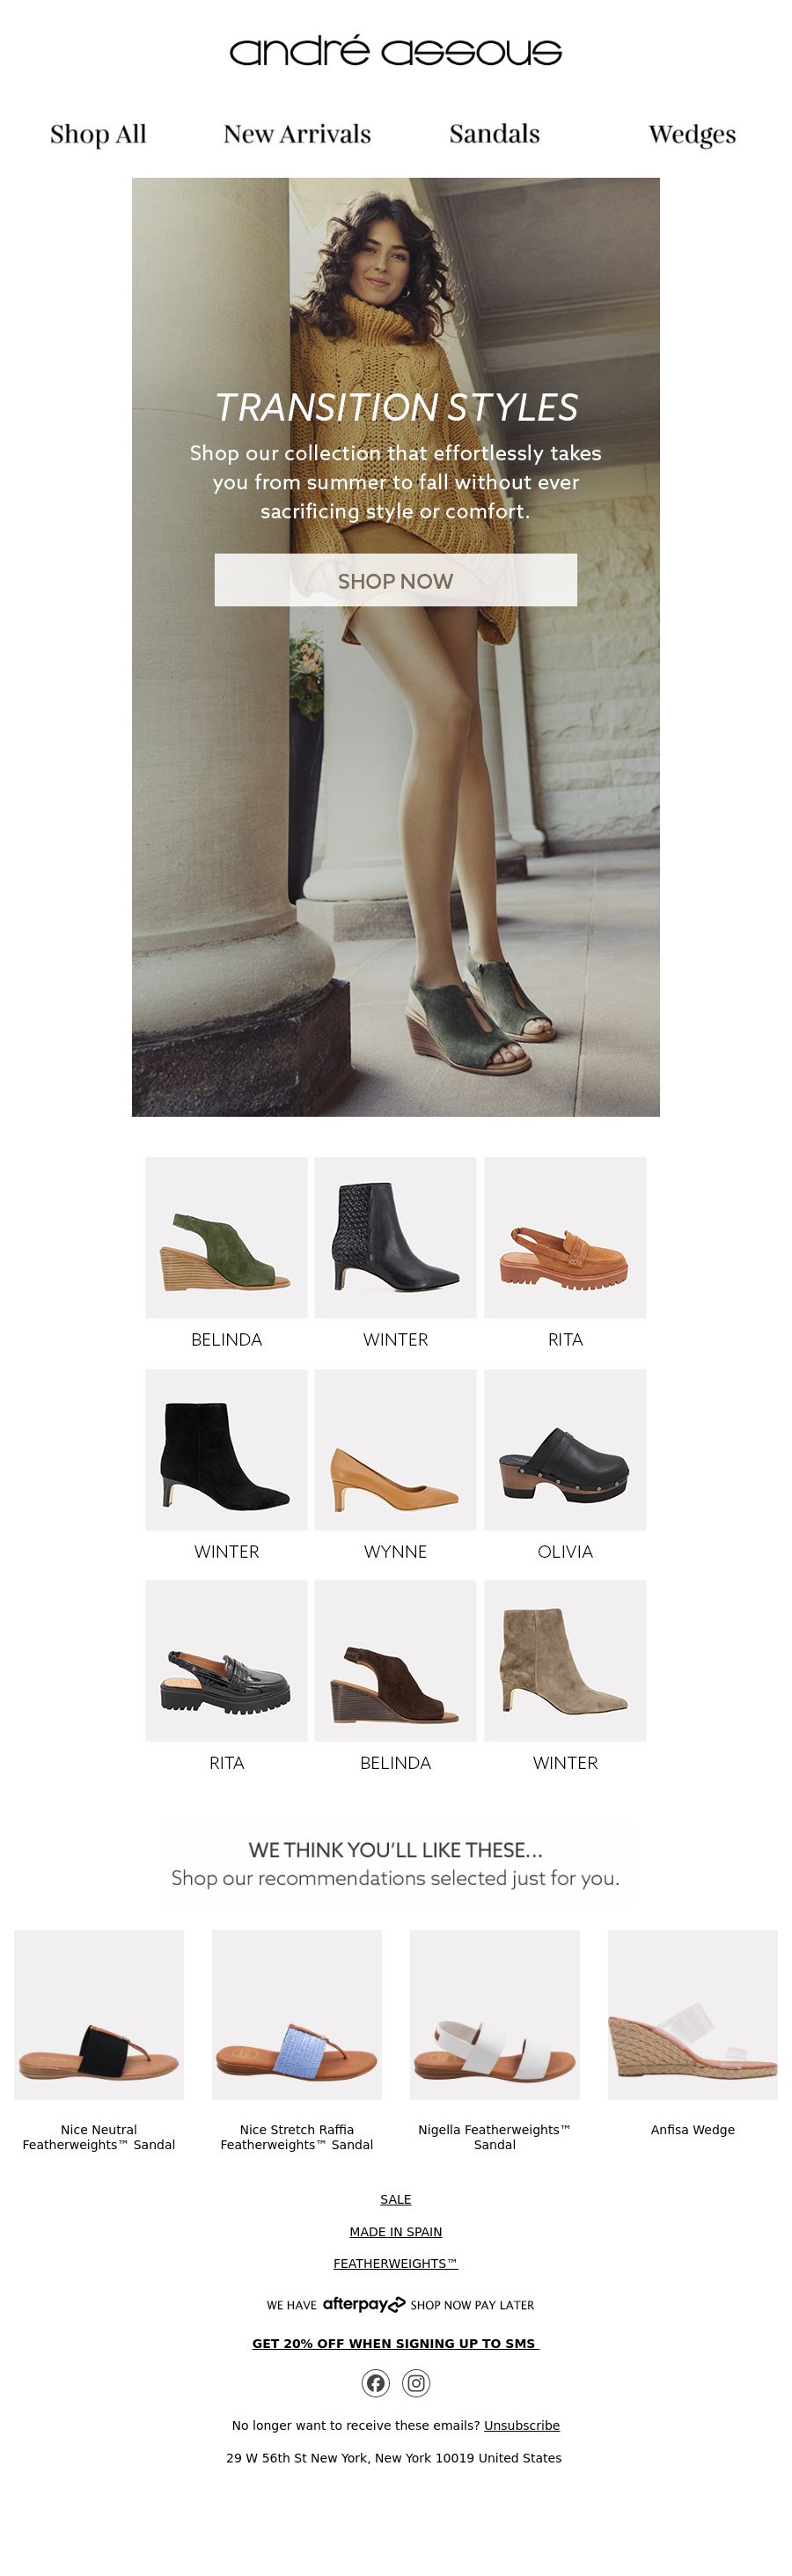792x2576 pixels.
Task: Go to New Arrivals
Action: (x=297, y=134)
